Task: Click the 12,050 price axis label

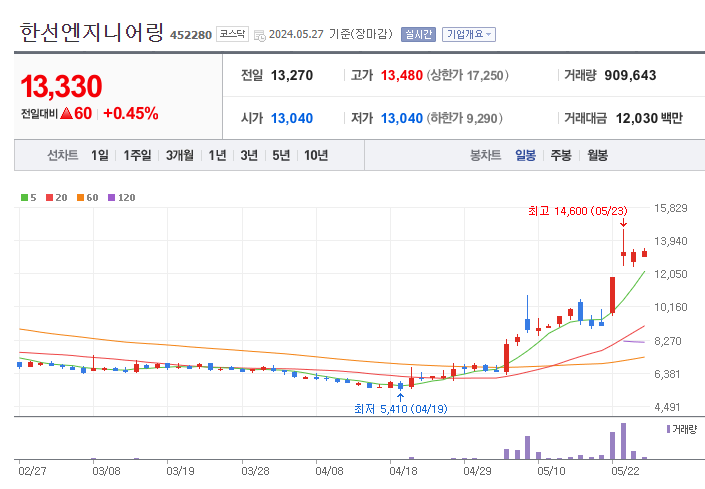Action: pyautogui.click(x=671, y=274)
